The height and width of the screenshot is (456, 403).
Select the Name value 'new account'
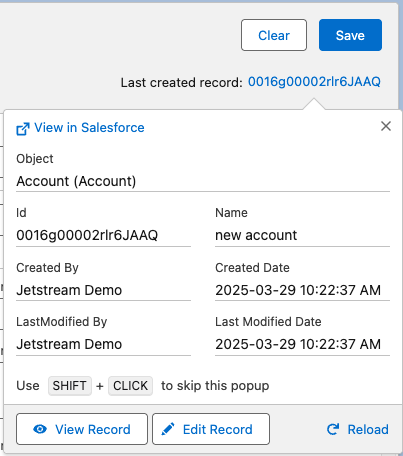(256, 235)
